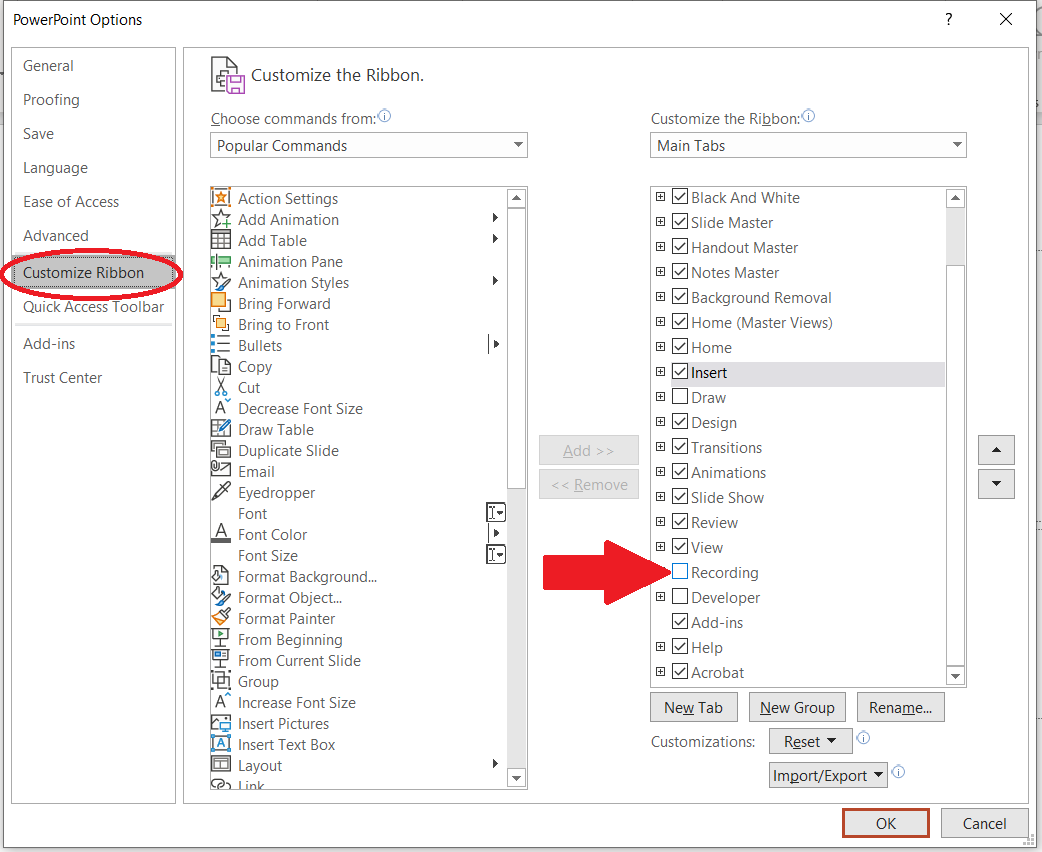
Task: Create a New Tab
Action: pyautogui.click(x=694, y=707)
